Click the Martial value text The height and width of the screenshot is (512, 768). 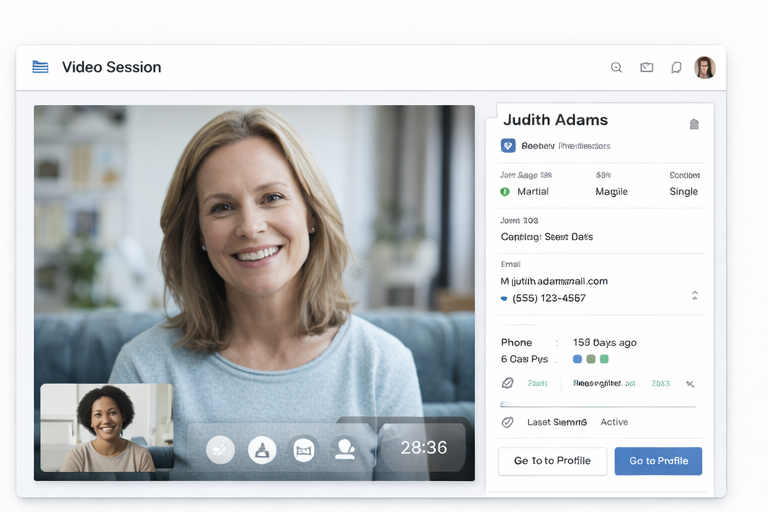tap(533, 192)
